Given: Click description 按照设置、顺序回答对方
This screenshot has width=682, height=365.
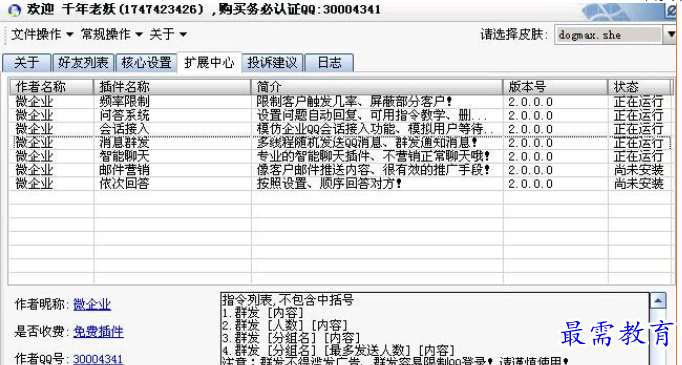Looking at the screenshot, I should [329, 184].
